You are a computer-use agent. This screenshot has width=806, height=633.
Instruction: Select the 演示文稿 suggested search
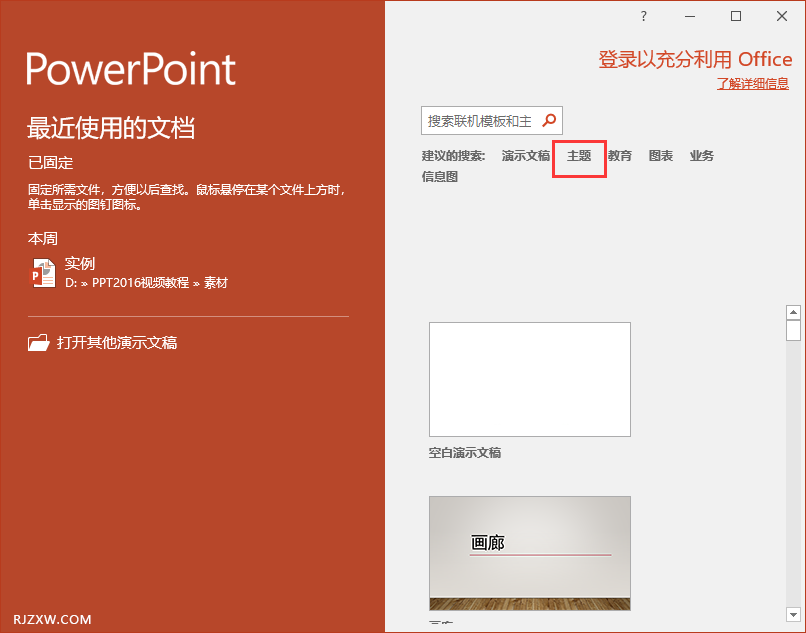525,156
